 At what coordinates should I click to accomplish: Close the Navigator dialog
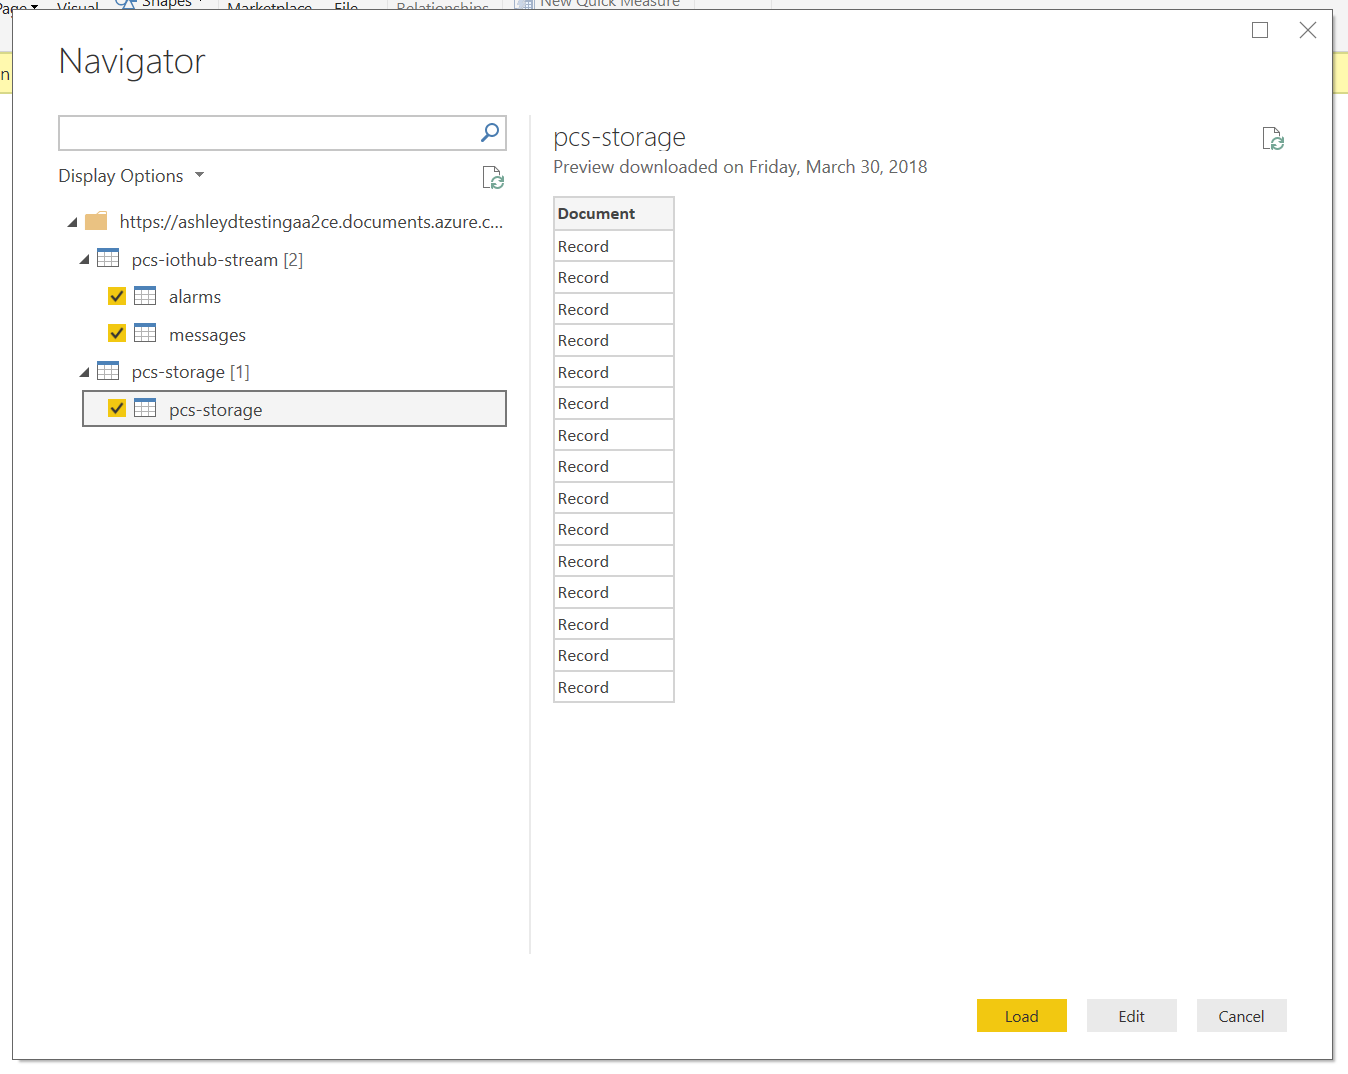(x=1308, y=30)
